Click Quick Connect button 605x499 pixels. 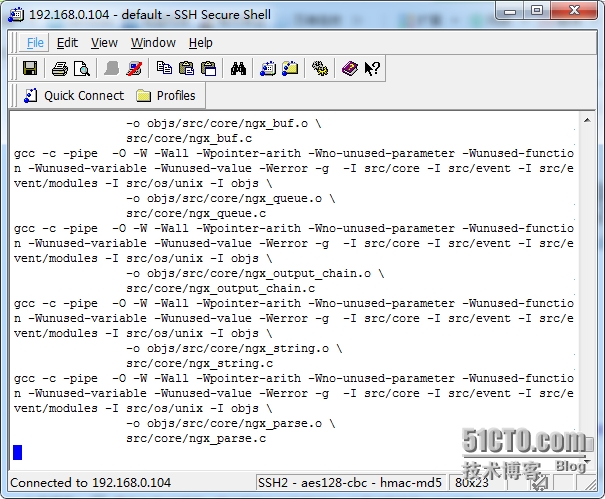tap(74, 95)
